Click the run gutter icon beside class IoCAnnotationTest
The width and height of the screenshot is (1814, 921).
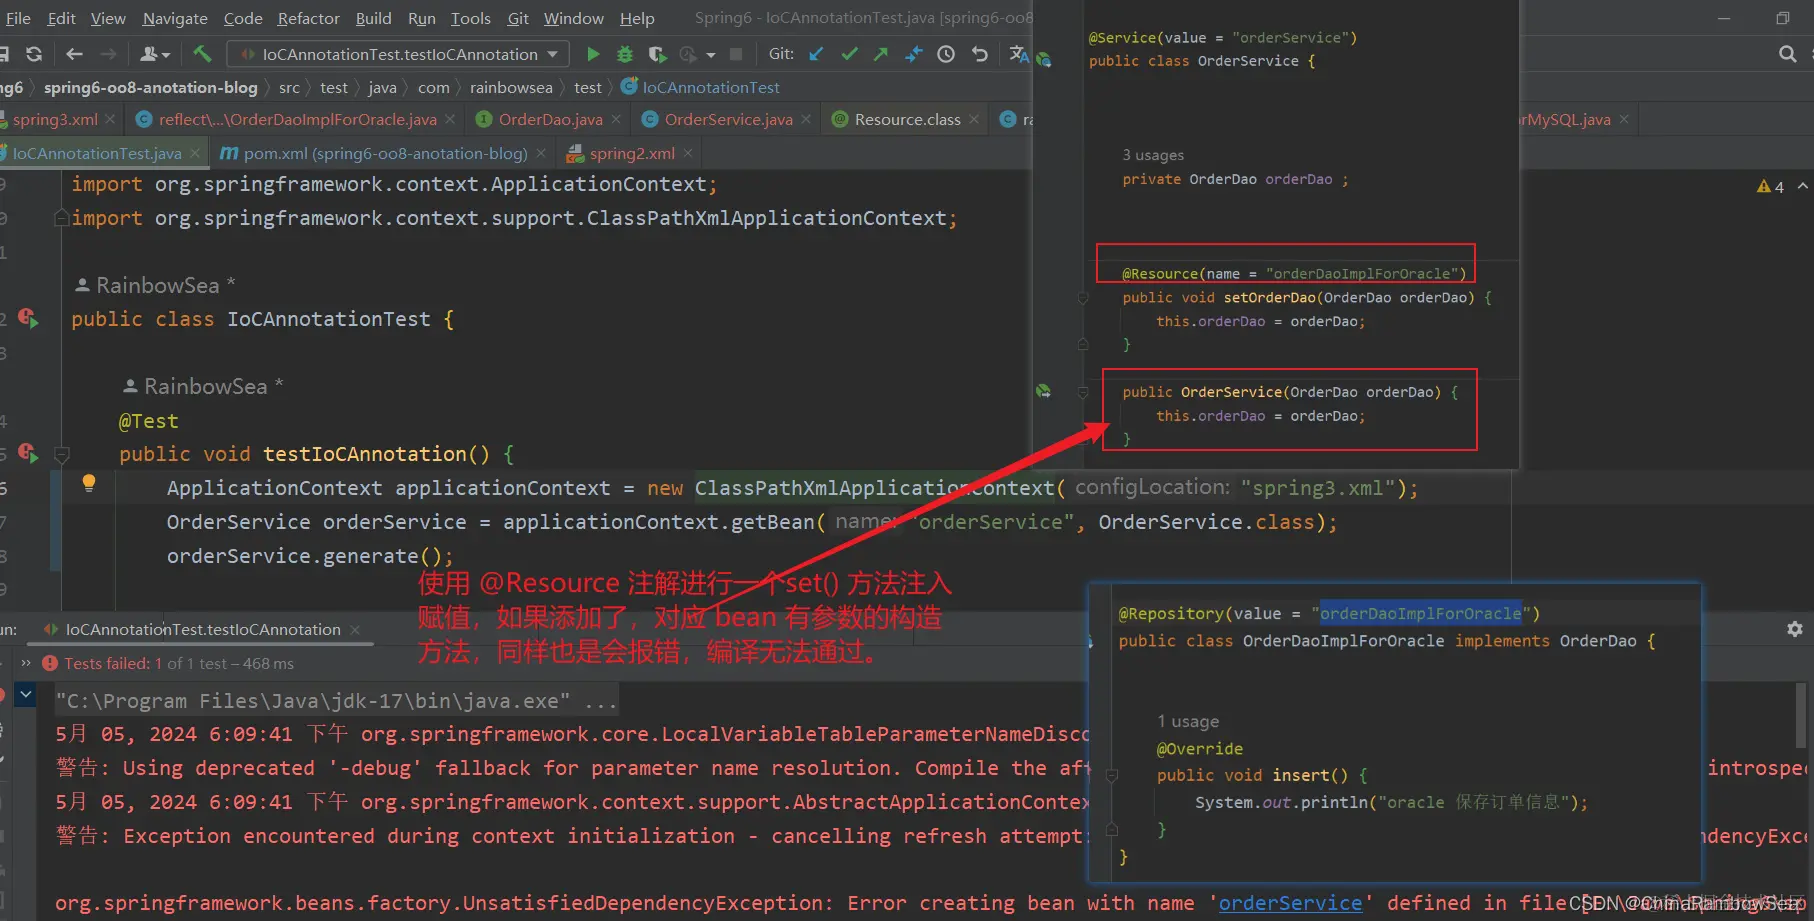tap(28, 319)
